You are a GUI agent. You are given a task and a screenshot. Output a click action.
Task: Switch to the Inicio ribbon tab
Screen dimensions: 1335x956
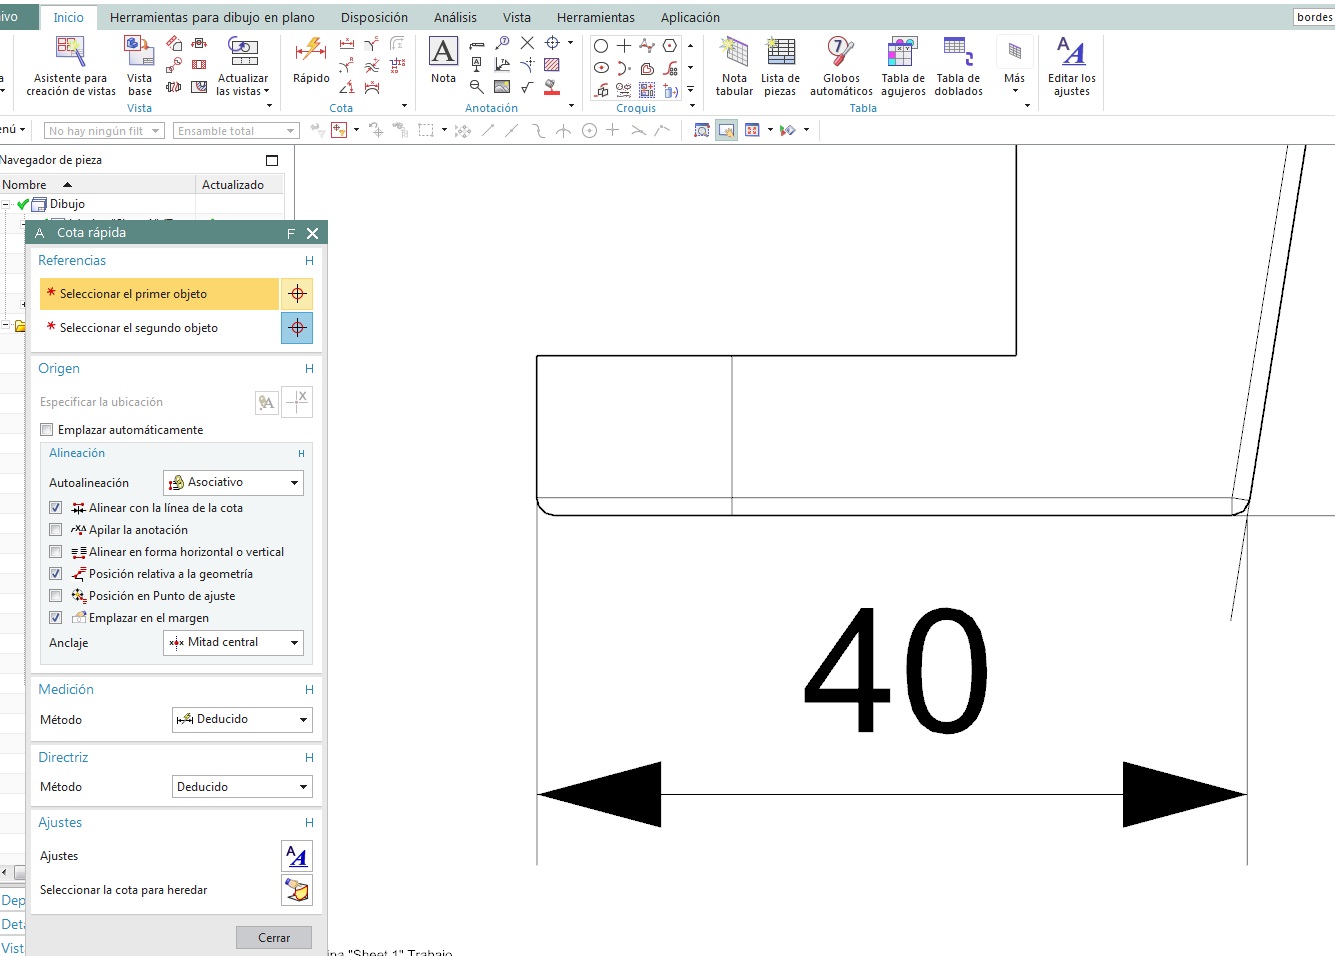(68, 17)
